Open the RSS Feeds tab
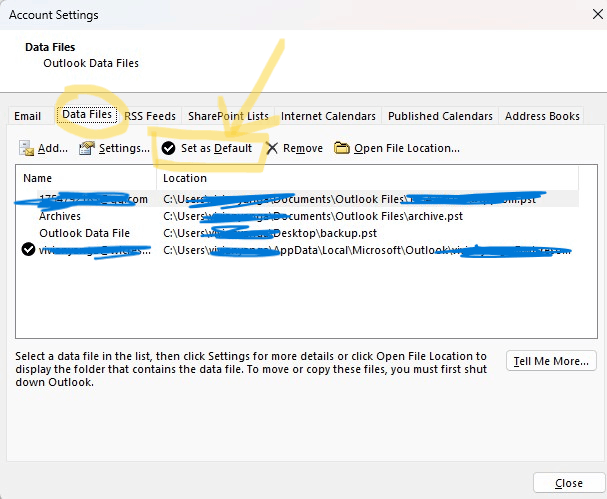This screenshot has width=607, height=499. [x=150, y=116]
